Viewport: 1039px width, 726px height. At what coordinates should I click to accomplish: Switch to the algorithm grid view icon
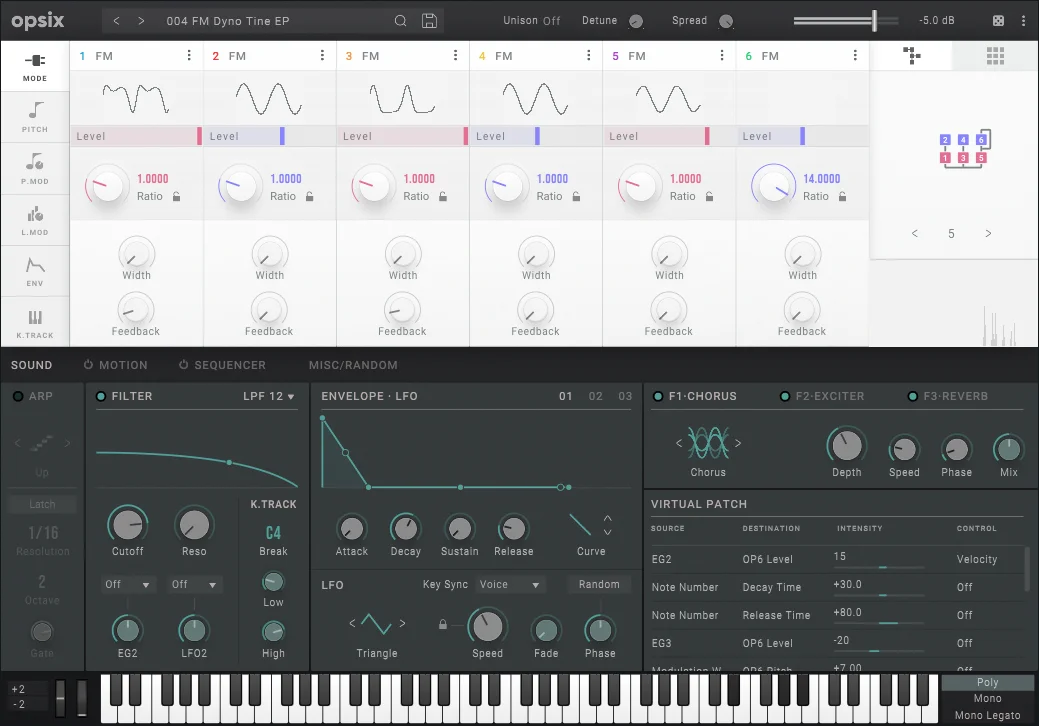995,56
